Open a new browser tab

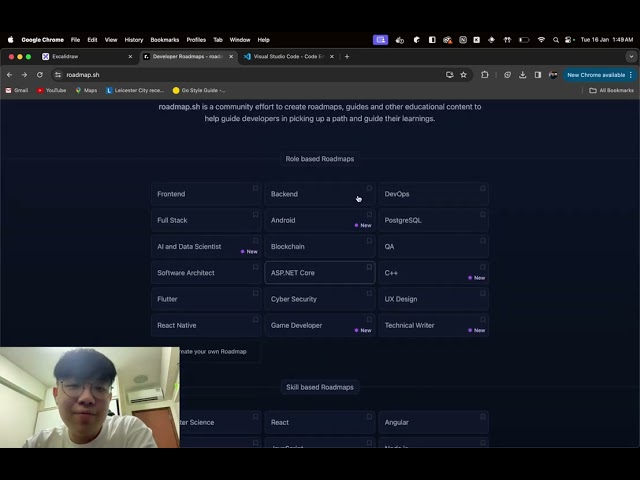347,57
